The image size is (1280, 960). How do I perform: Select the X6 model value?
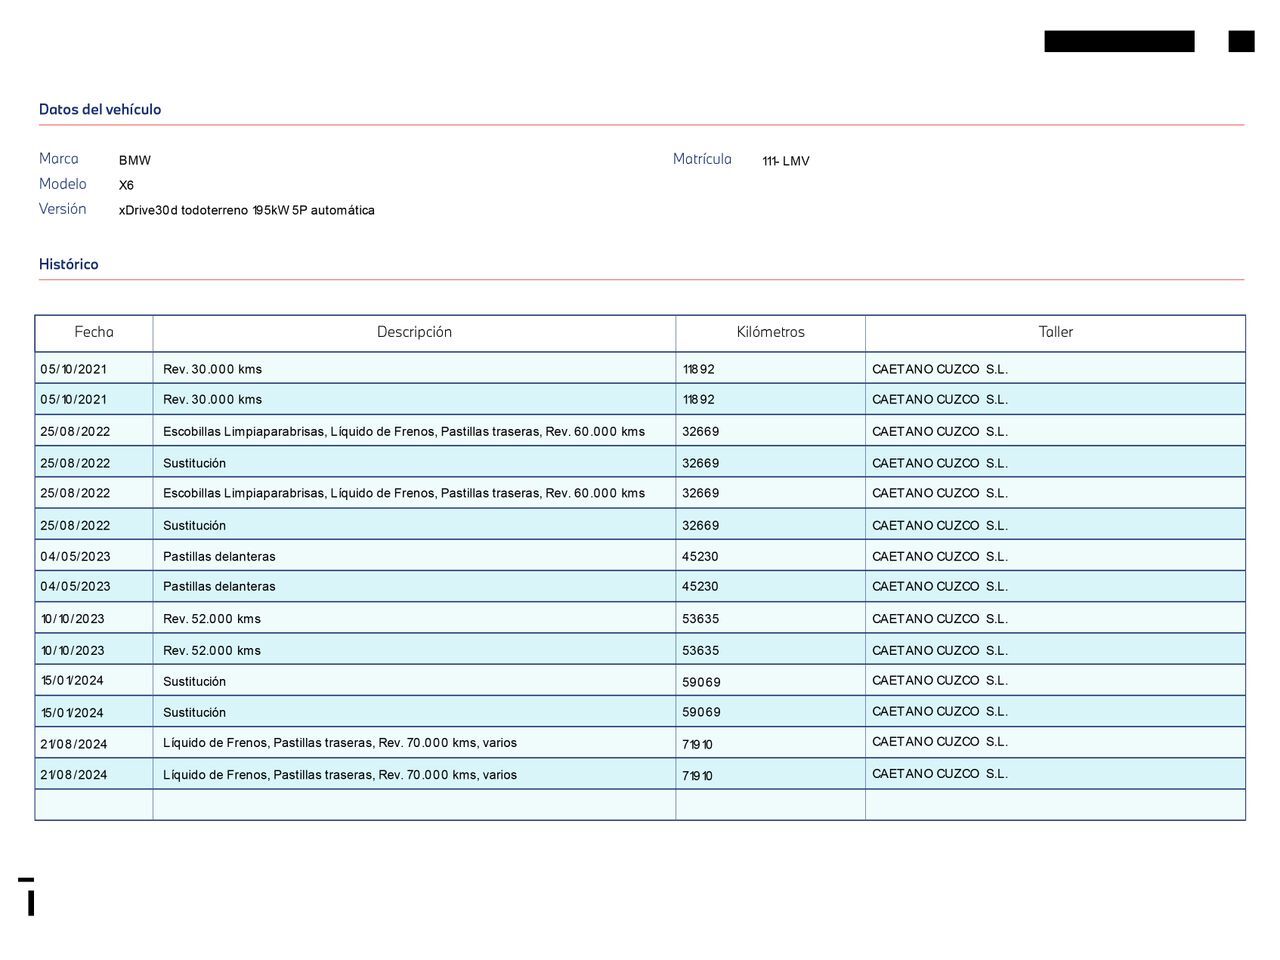point(126,185)
